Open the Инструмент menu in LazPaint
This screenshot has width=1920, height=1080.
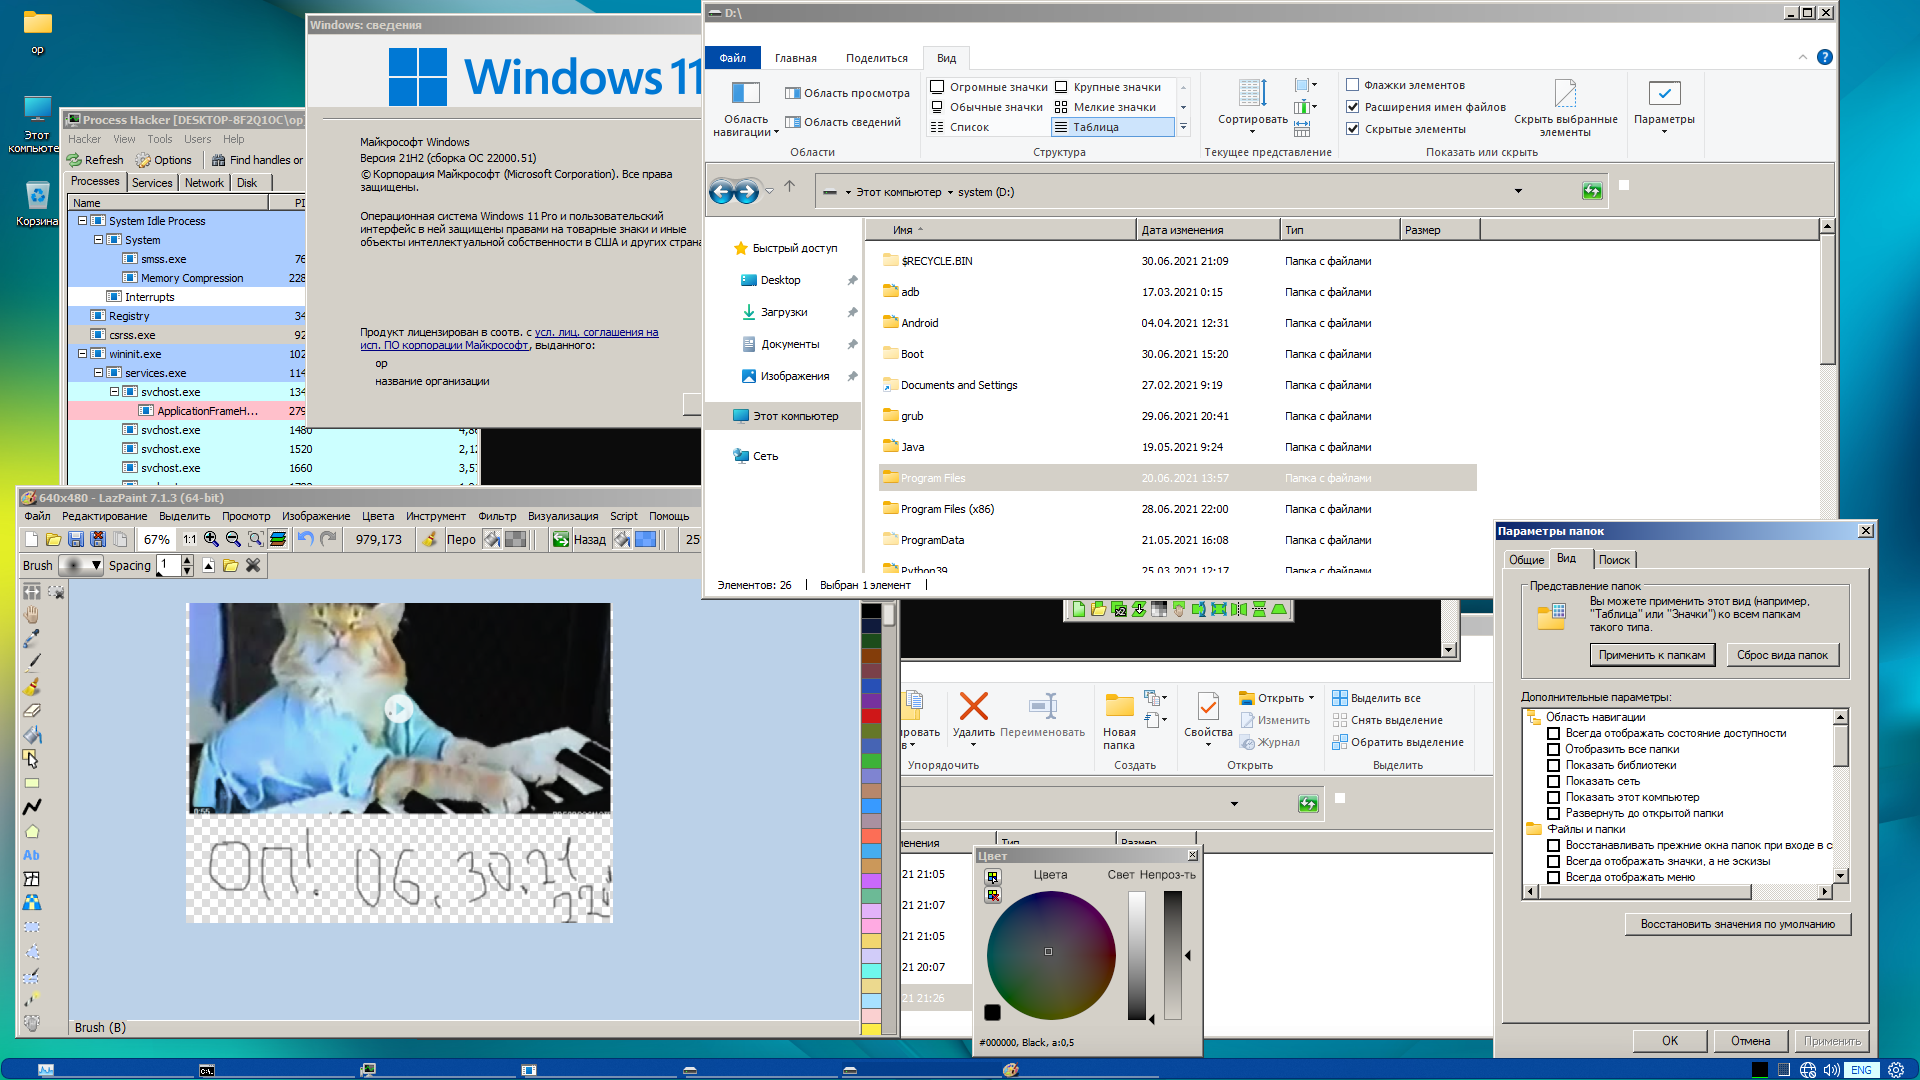[435, 517]
